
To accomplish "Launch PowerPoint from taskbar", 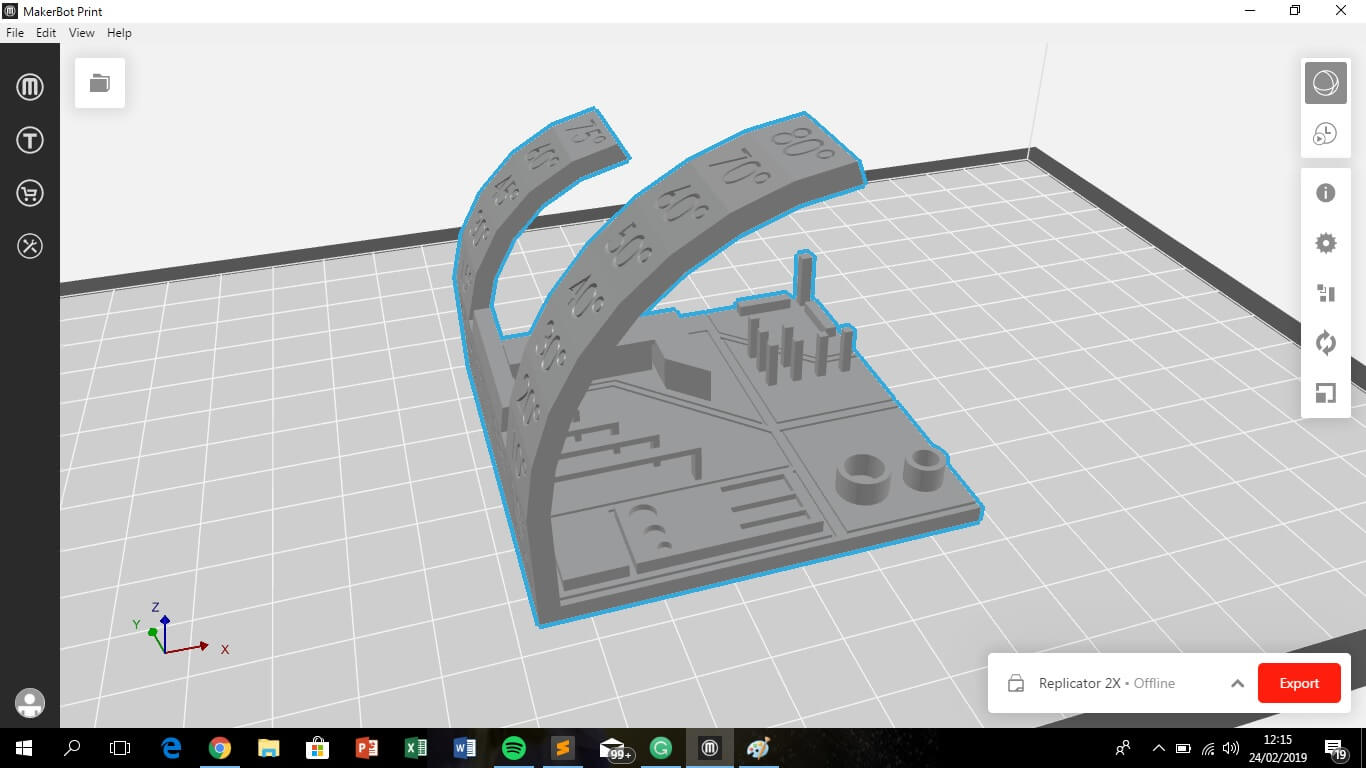I will click(367, 748).
